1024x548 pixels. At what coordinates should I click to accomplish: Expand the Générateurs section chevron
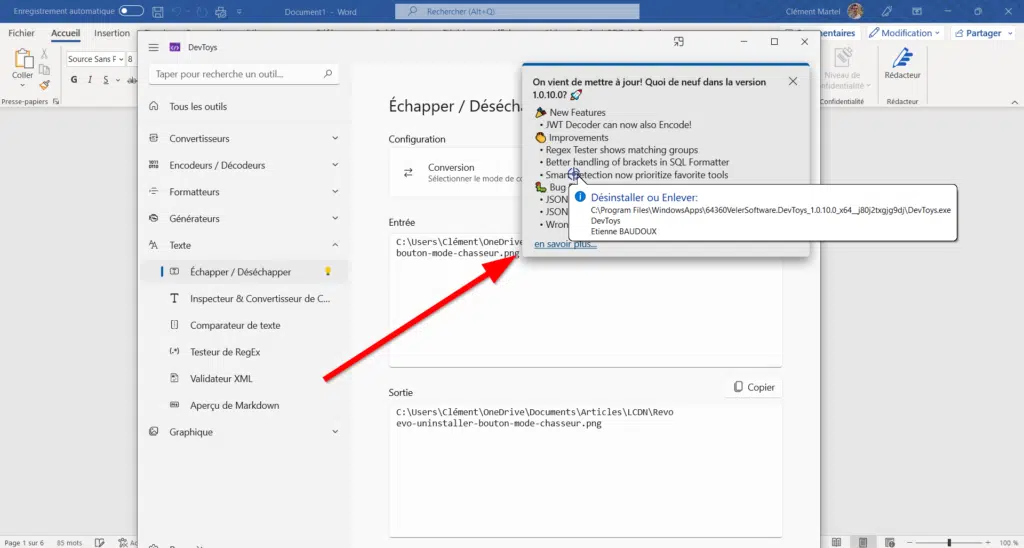pos(335,218)
